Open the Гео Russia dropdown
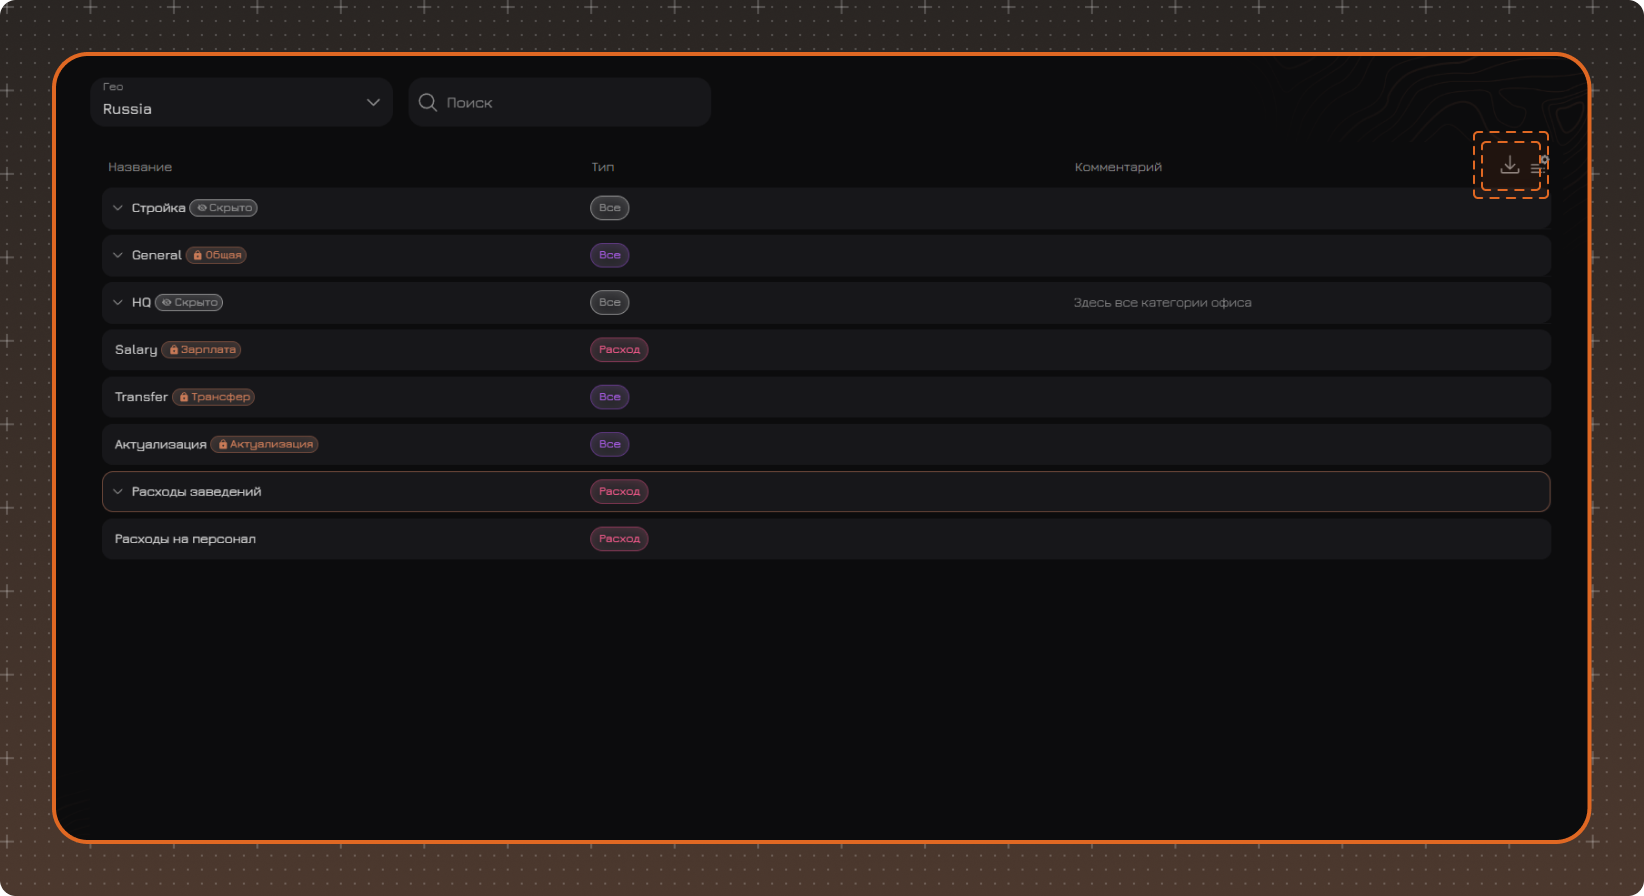Screen dimensions: 1644x896 241,102
